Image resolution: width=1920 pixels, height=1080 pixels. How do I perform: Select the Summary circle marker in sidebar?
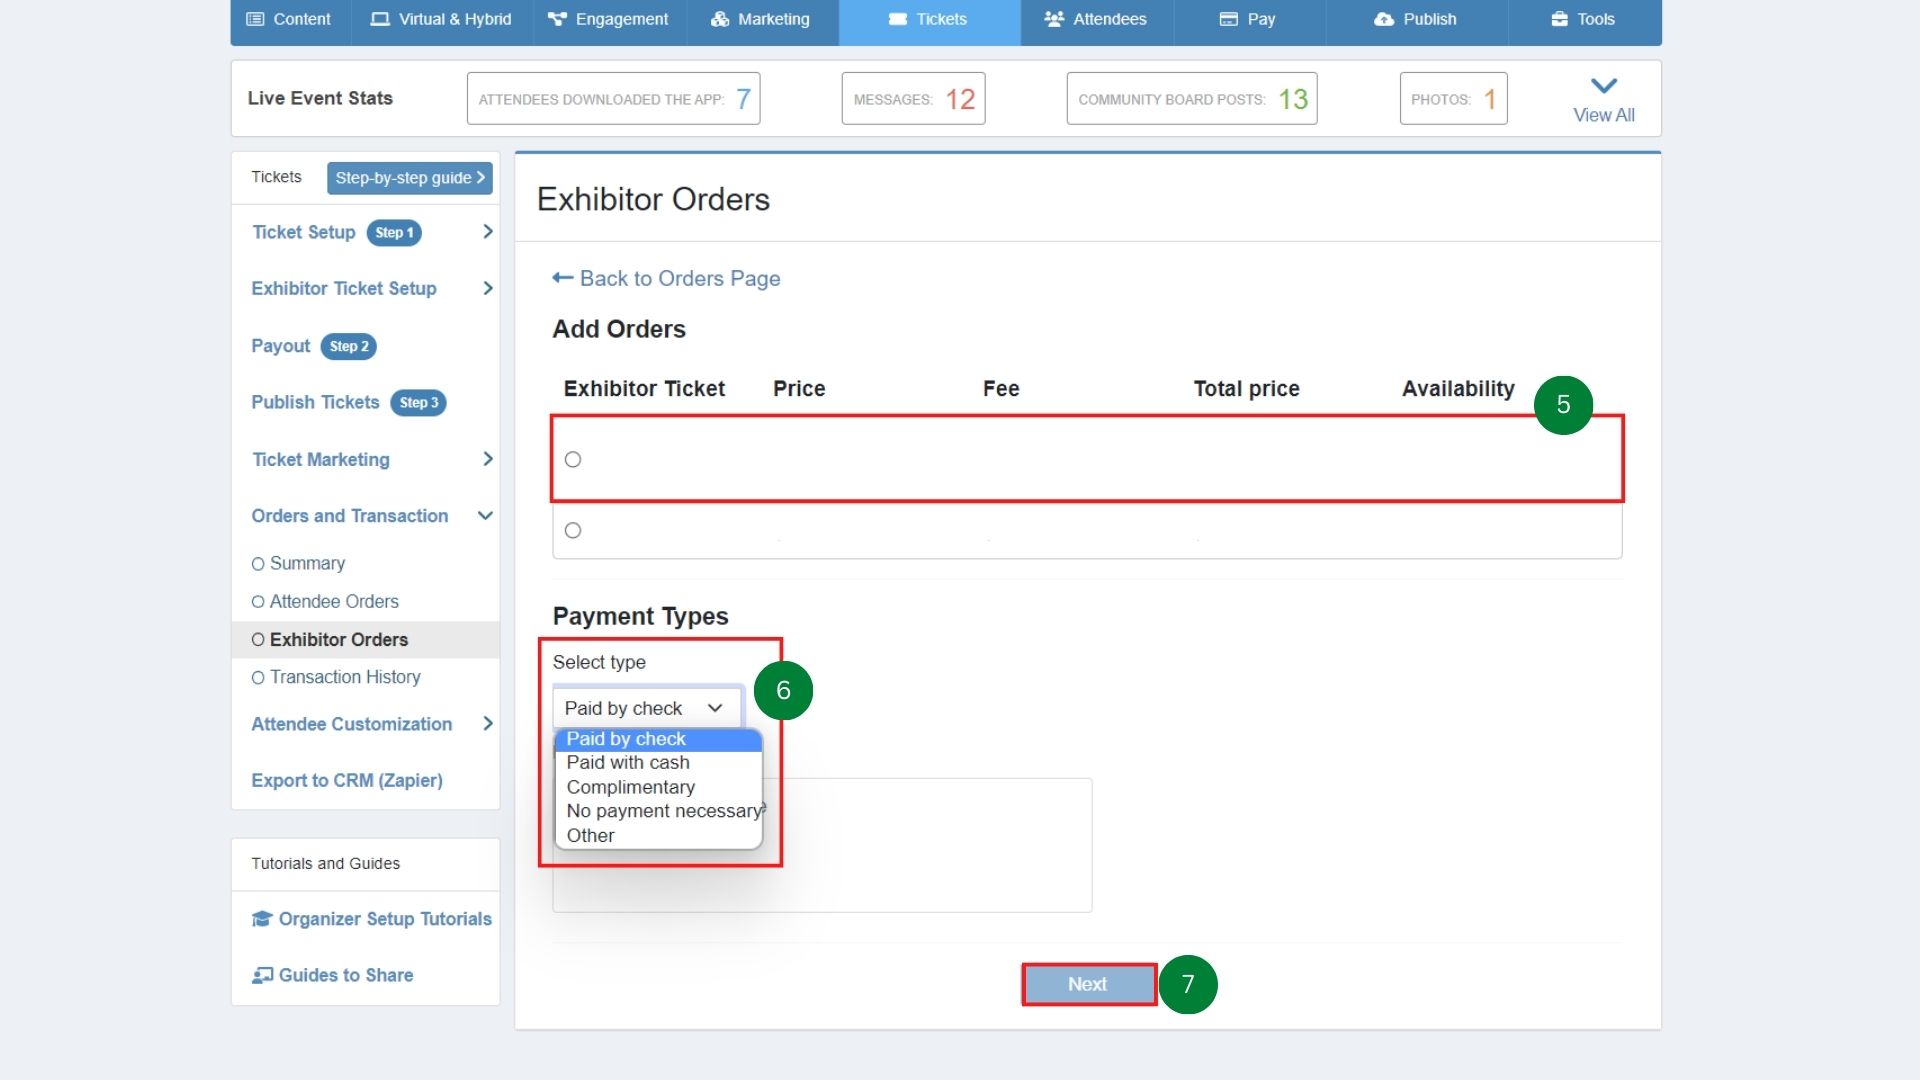pos(258,564)
